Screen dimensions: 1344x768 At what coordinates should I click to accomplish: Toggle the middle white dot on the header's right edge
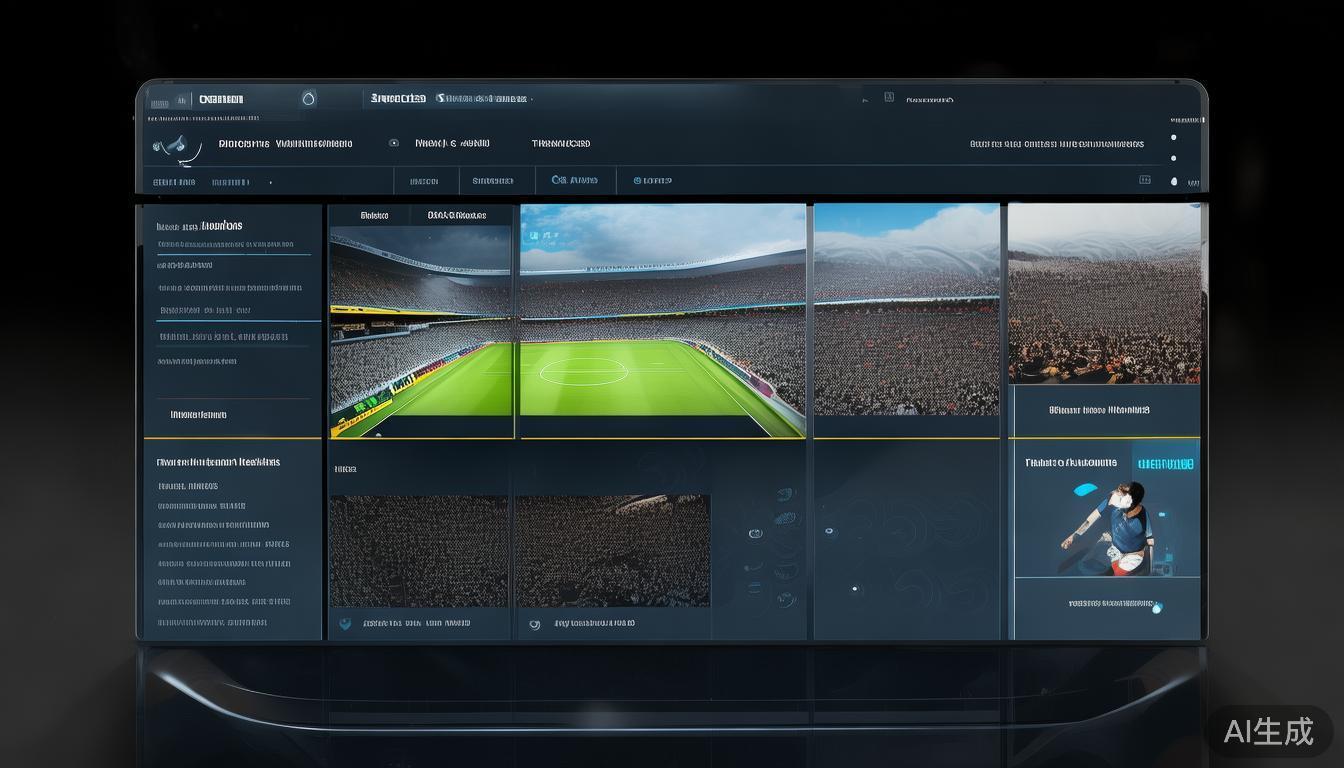(1173, 158)
